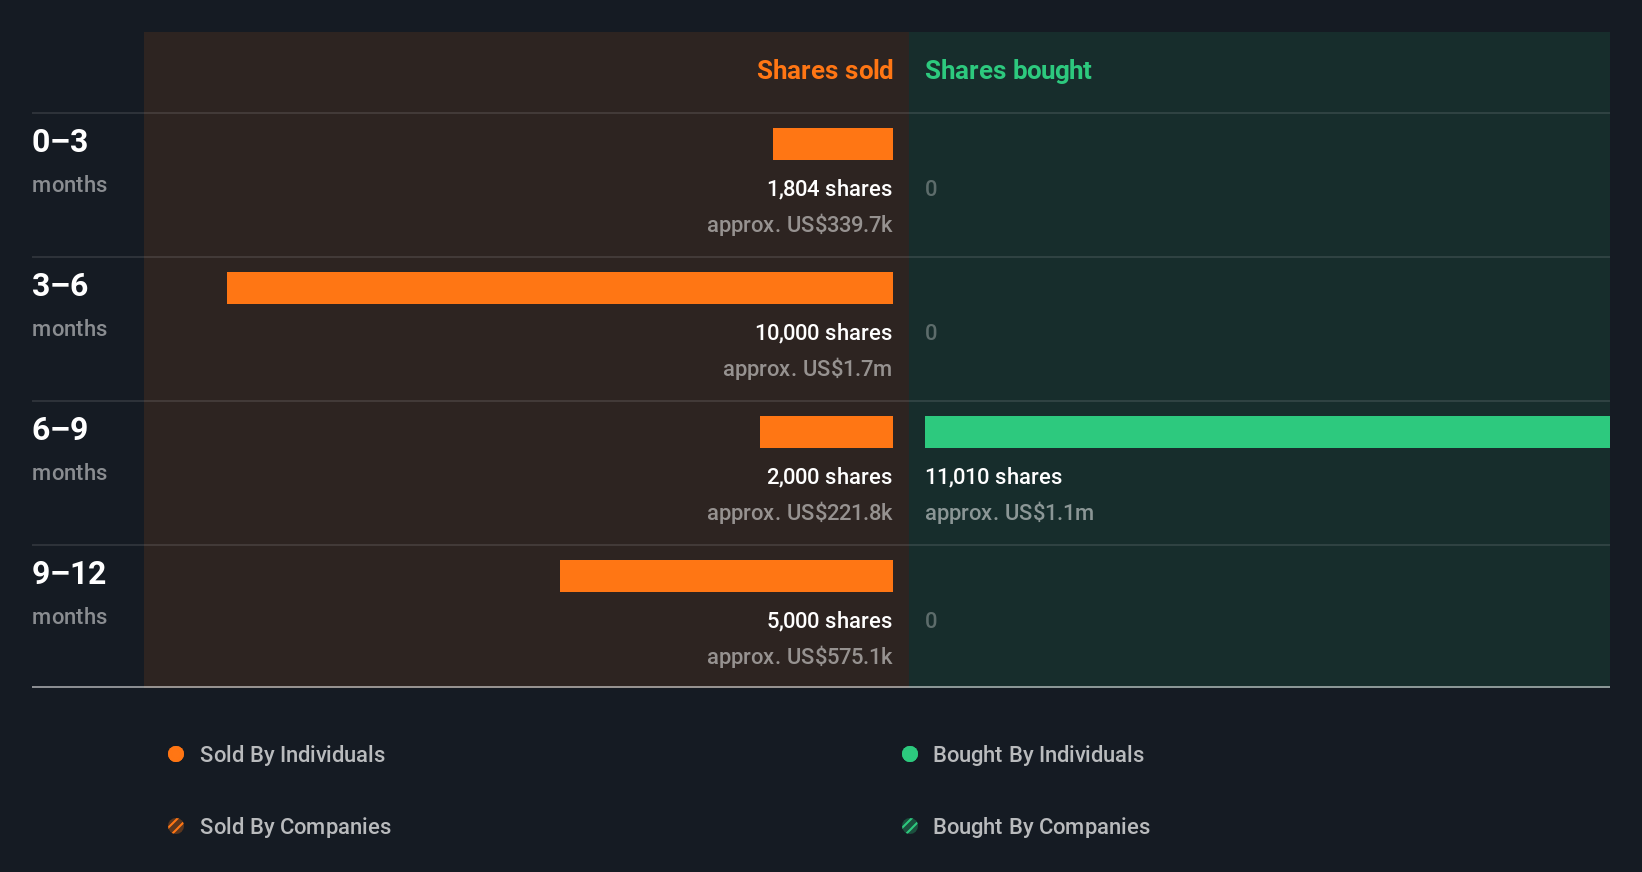This screenshot has height=872, width=1642.
Task: Click the 2,000 shares value
Action: (x=829, y=476)
